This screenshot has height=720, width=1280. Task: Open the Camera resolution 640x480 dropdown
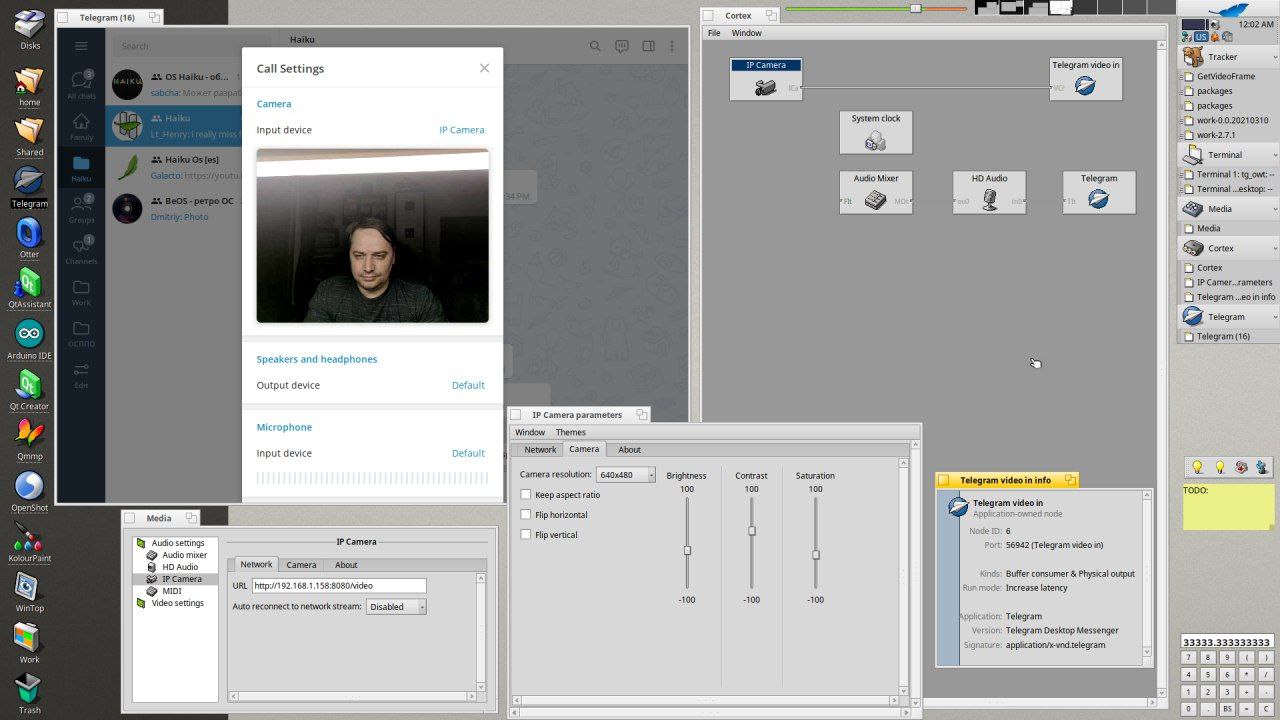click(x=626, y=475)
